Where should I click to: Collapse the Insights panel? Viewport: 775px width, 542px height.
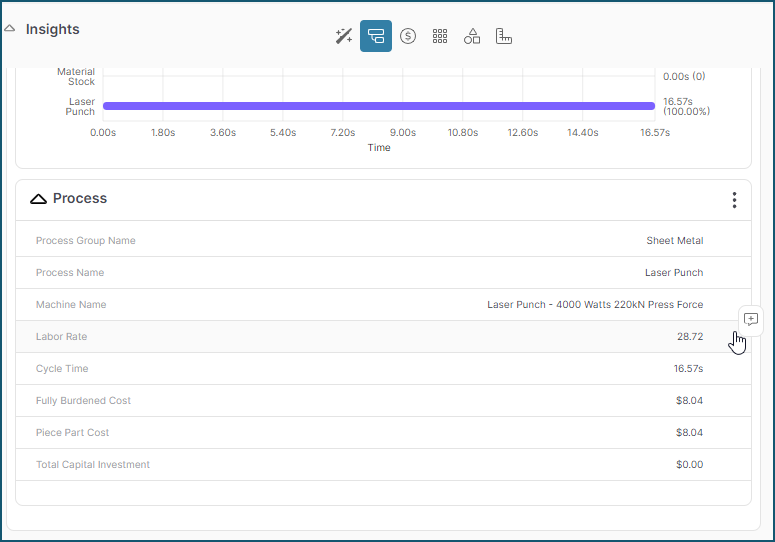[x=10, y=29]
